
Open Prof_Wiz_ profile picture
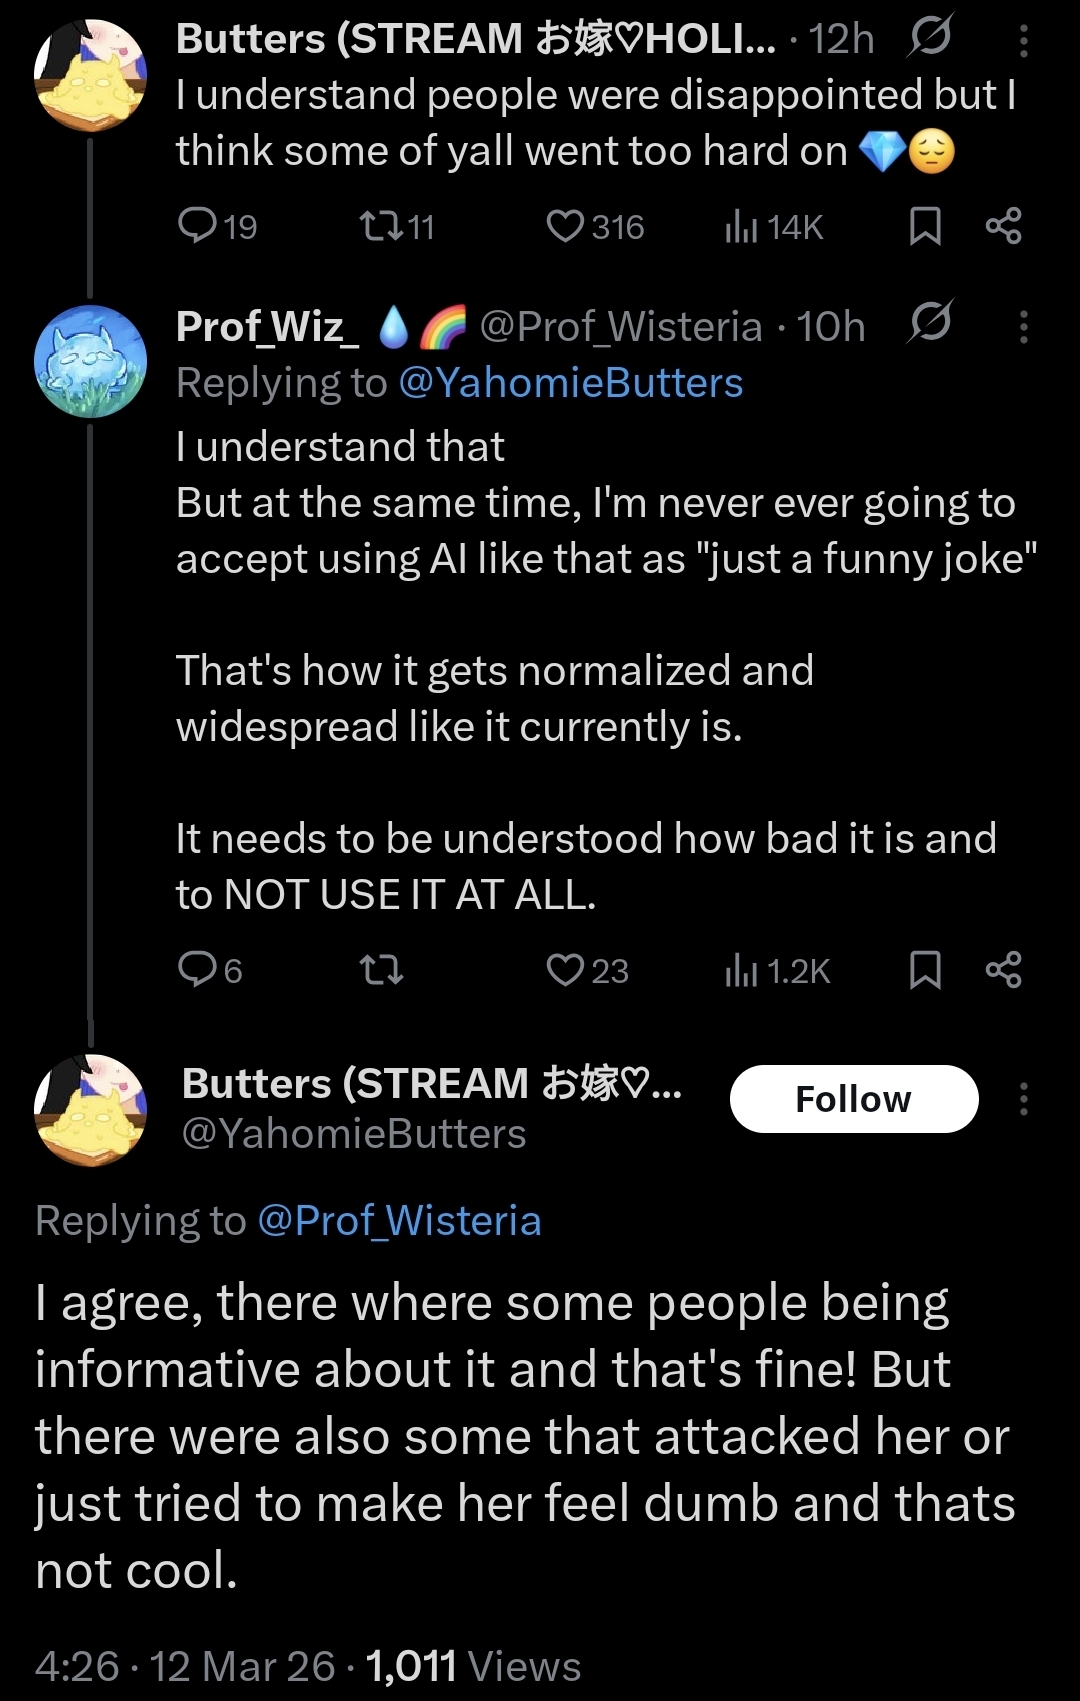coord(90,361)
